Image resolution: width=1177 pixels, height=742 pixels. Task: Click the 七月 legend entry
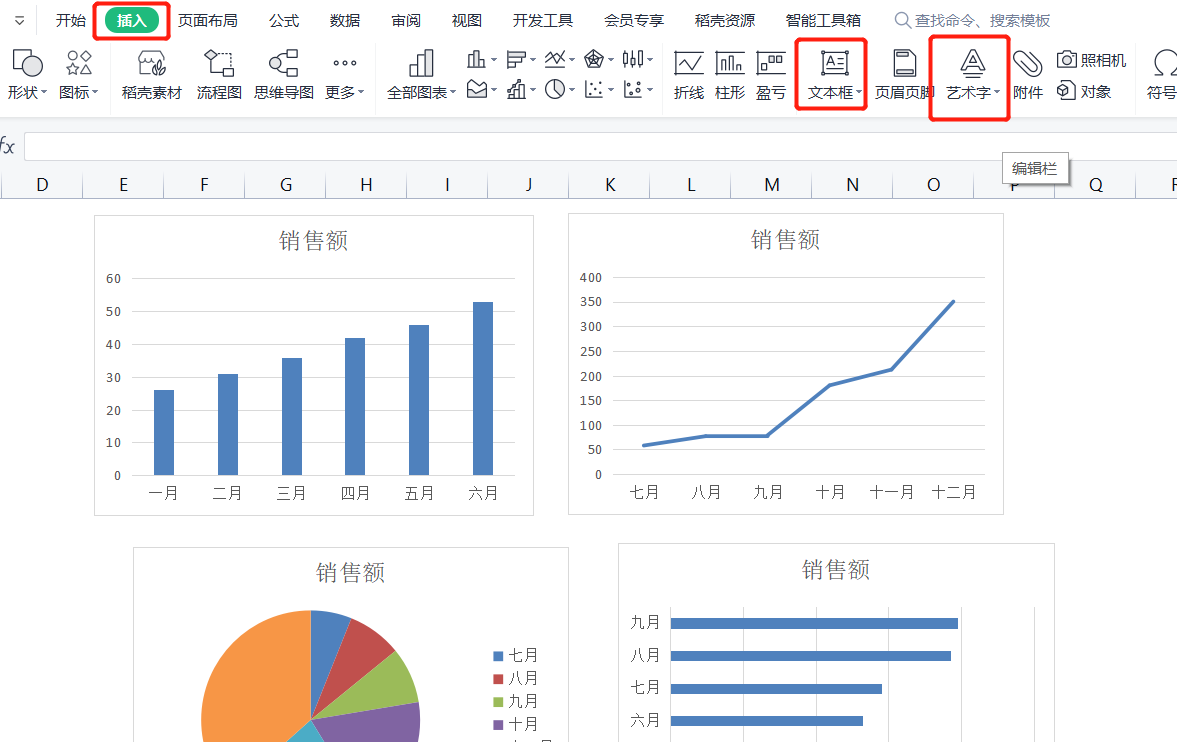point(515,656)
